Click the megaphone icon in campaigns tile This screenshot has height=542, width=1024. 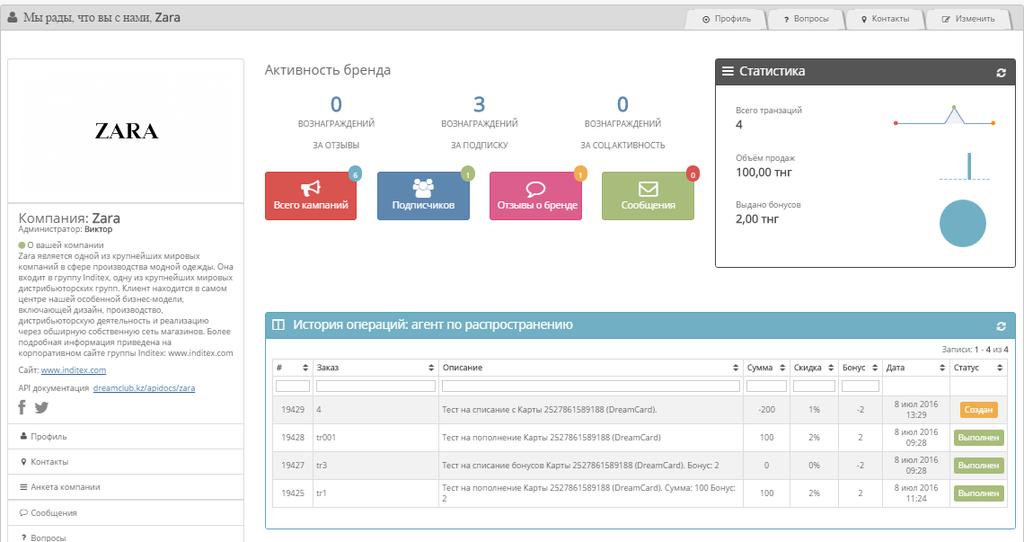[311, 188]
